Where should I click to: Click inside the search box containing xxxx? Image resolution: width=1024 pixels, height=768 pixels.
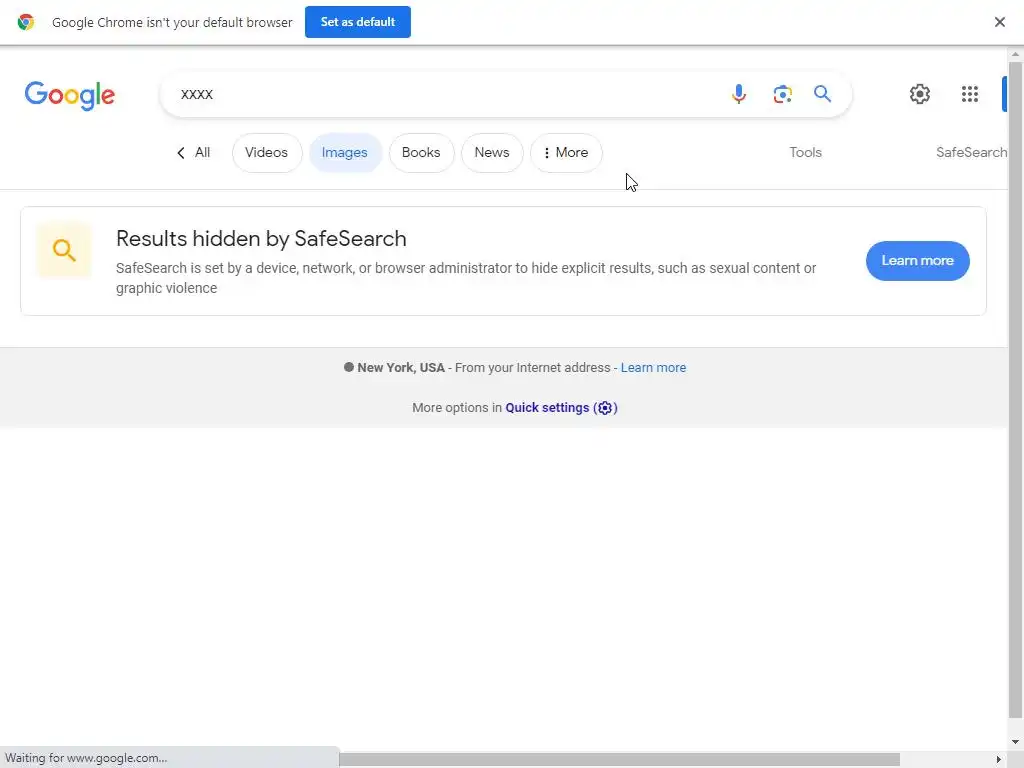point(440,94)
